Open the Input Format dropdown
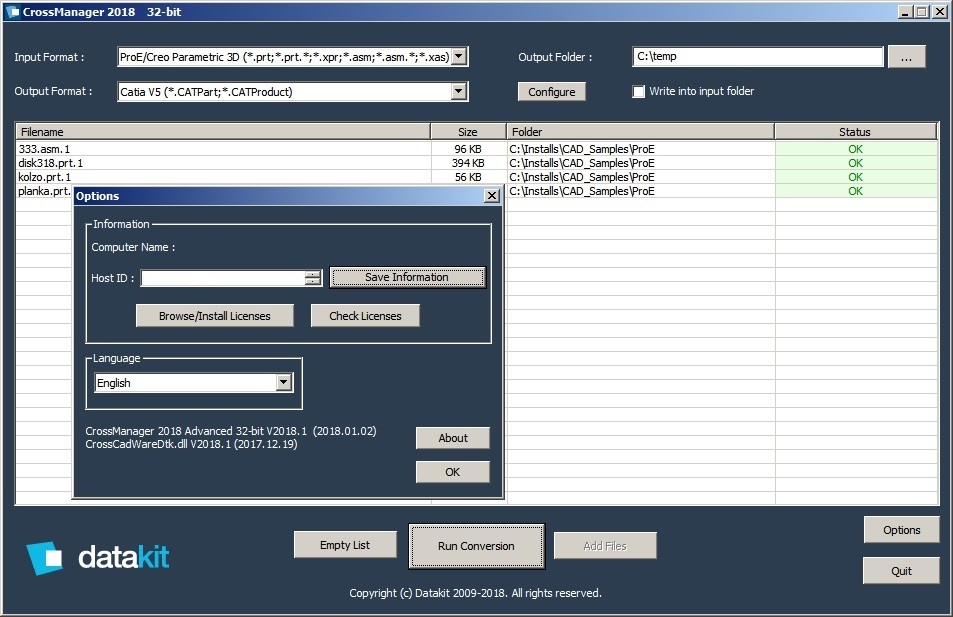The image size is (953, 617). coord(459,57)
